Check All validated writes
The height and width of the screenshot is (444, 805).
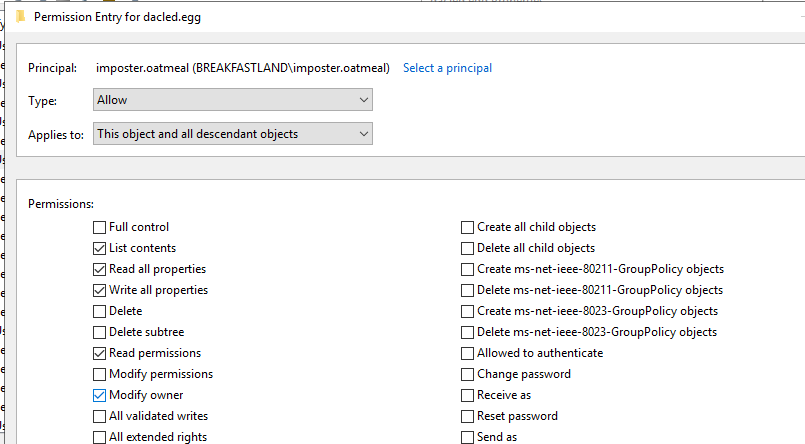99,416
